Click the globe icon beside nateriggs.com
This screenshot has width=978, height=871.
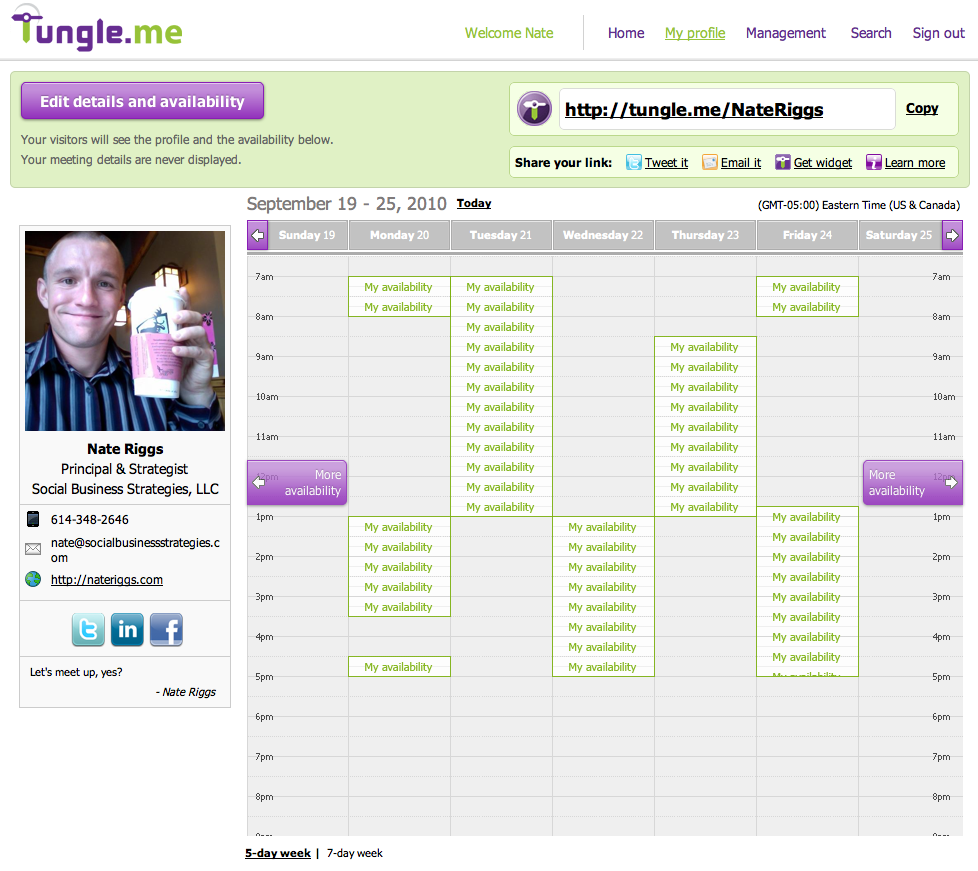coord(33,579)
